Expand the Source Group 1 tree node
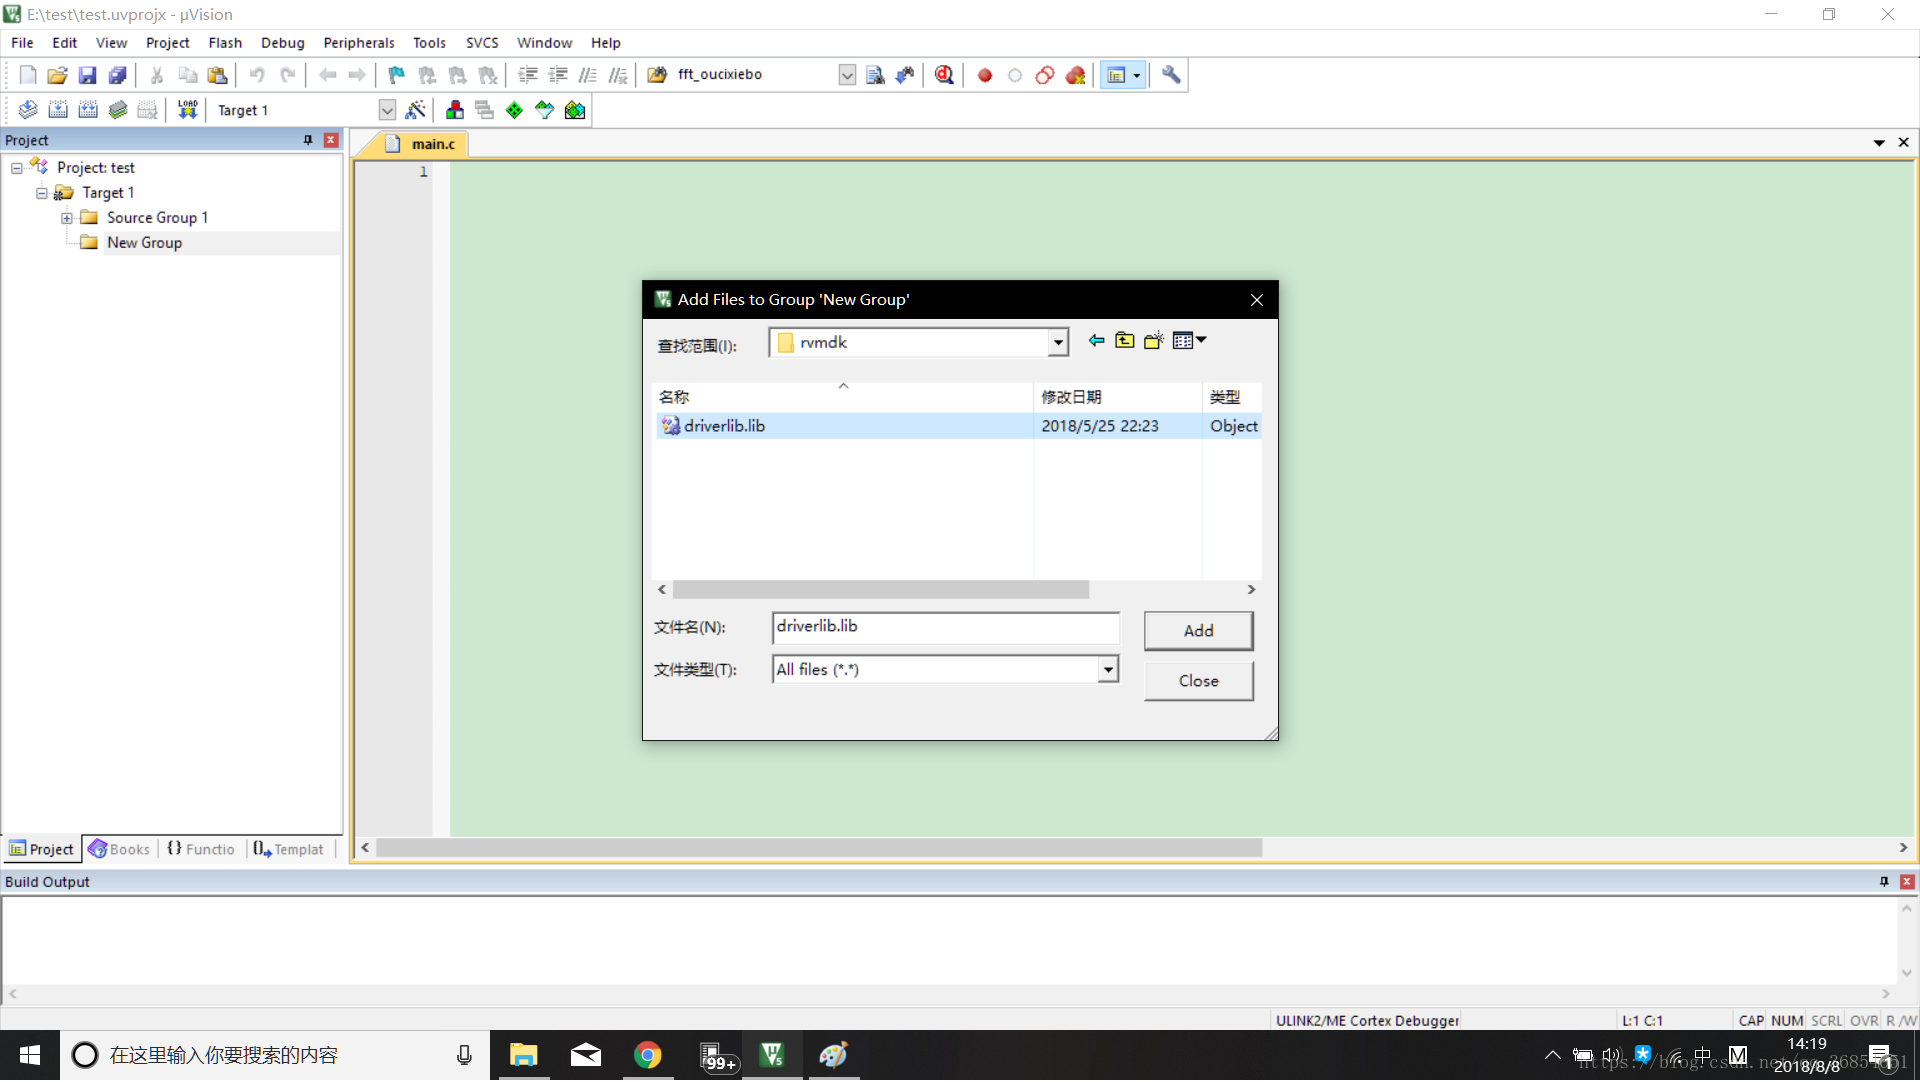Screen dimensions: 1920x1082 [x=67, y=218]
